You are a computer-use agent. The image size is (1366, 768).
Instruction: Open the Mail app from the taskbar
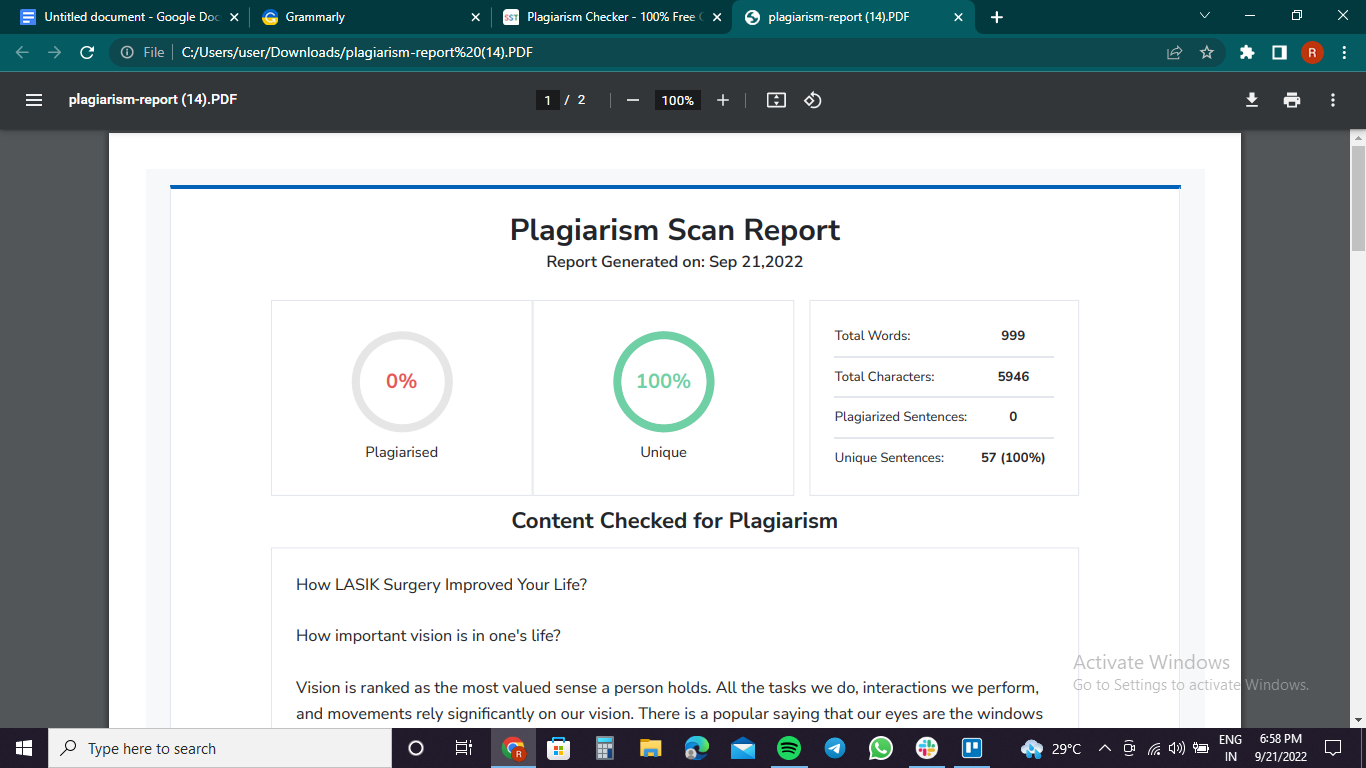[x=742, y=748]
